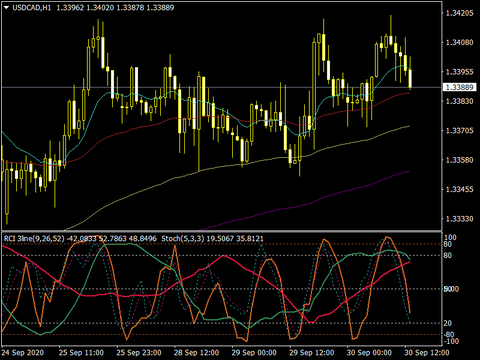Click the 28 Sep 12:00 time label
Screen dimensions: 480x360
click(x=197, y=353)
